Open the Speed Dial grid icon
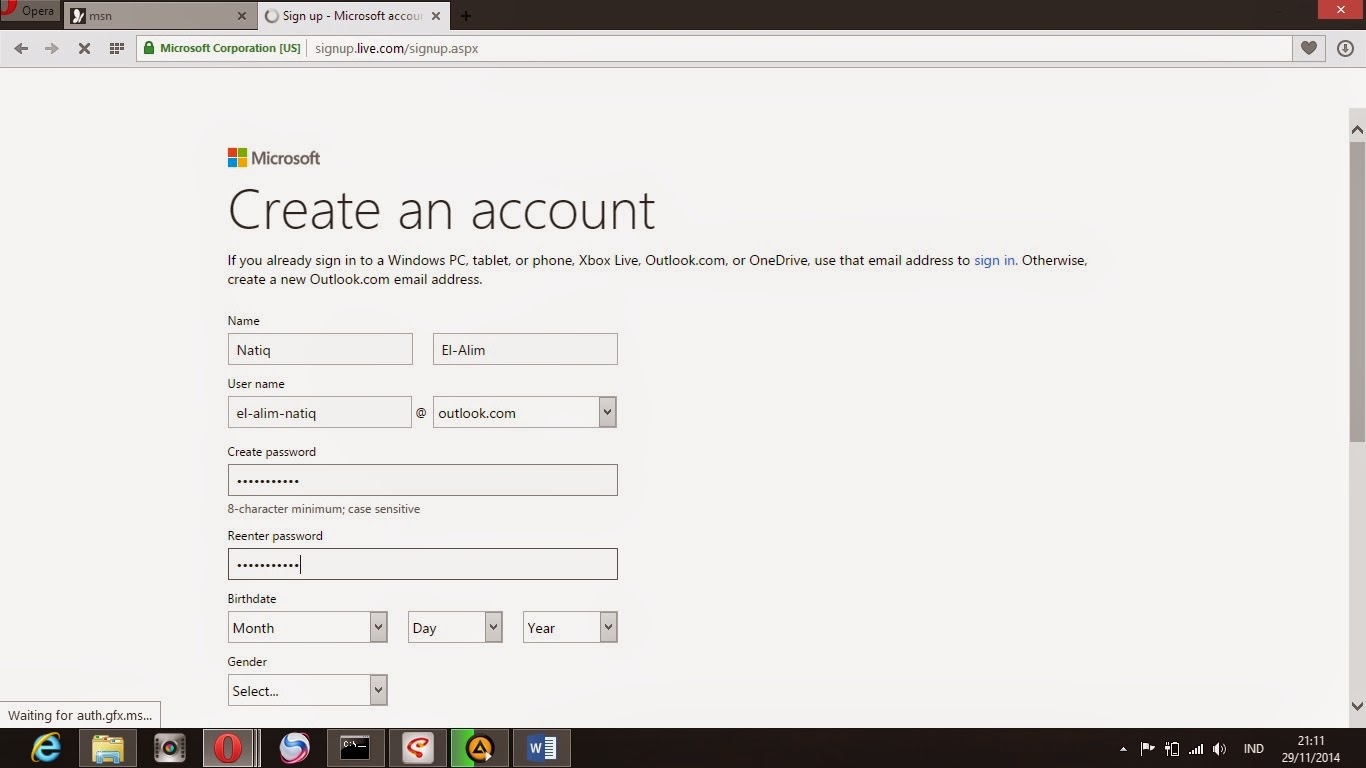This screenshot has height=768, width=1366. [116, 48]
